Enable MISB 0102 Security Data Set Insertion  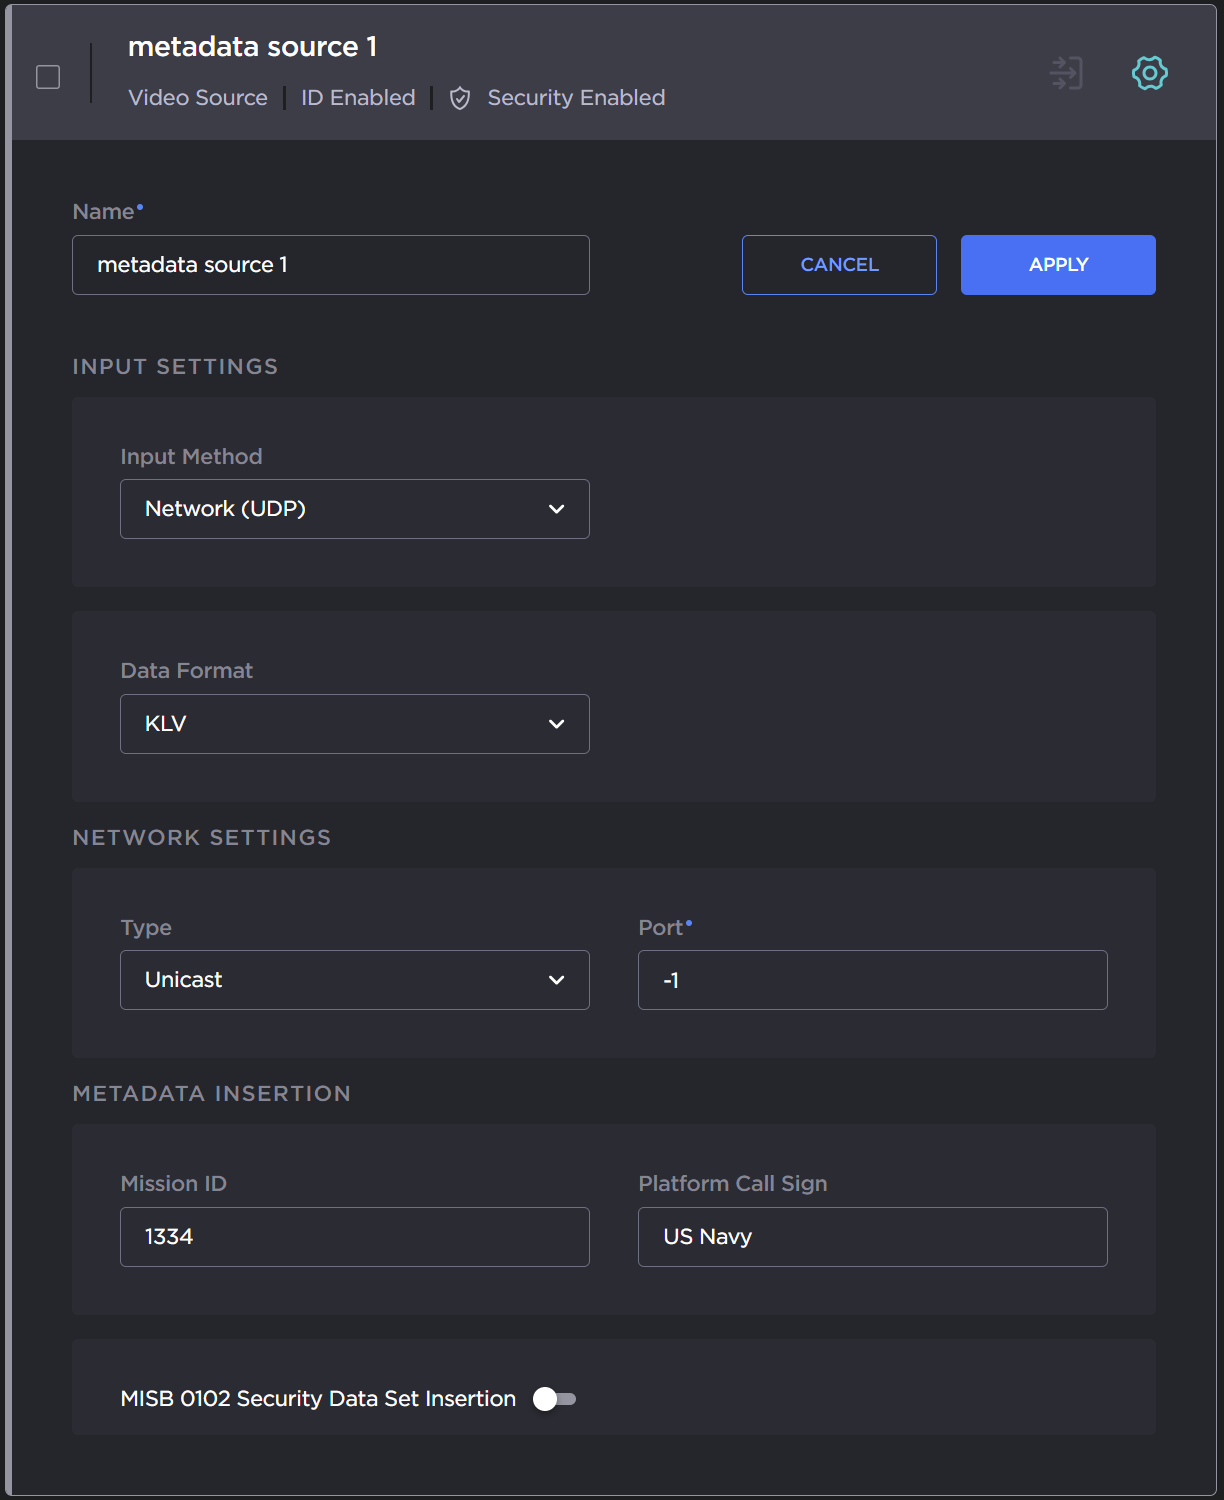pos(553,1399)
